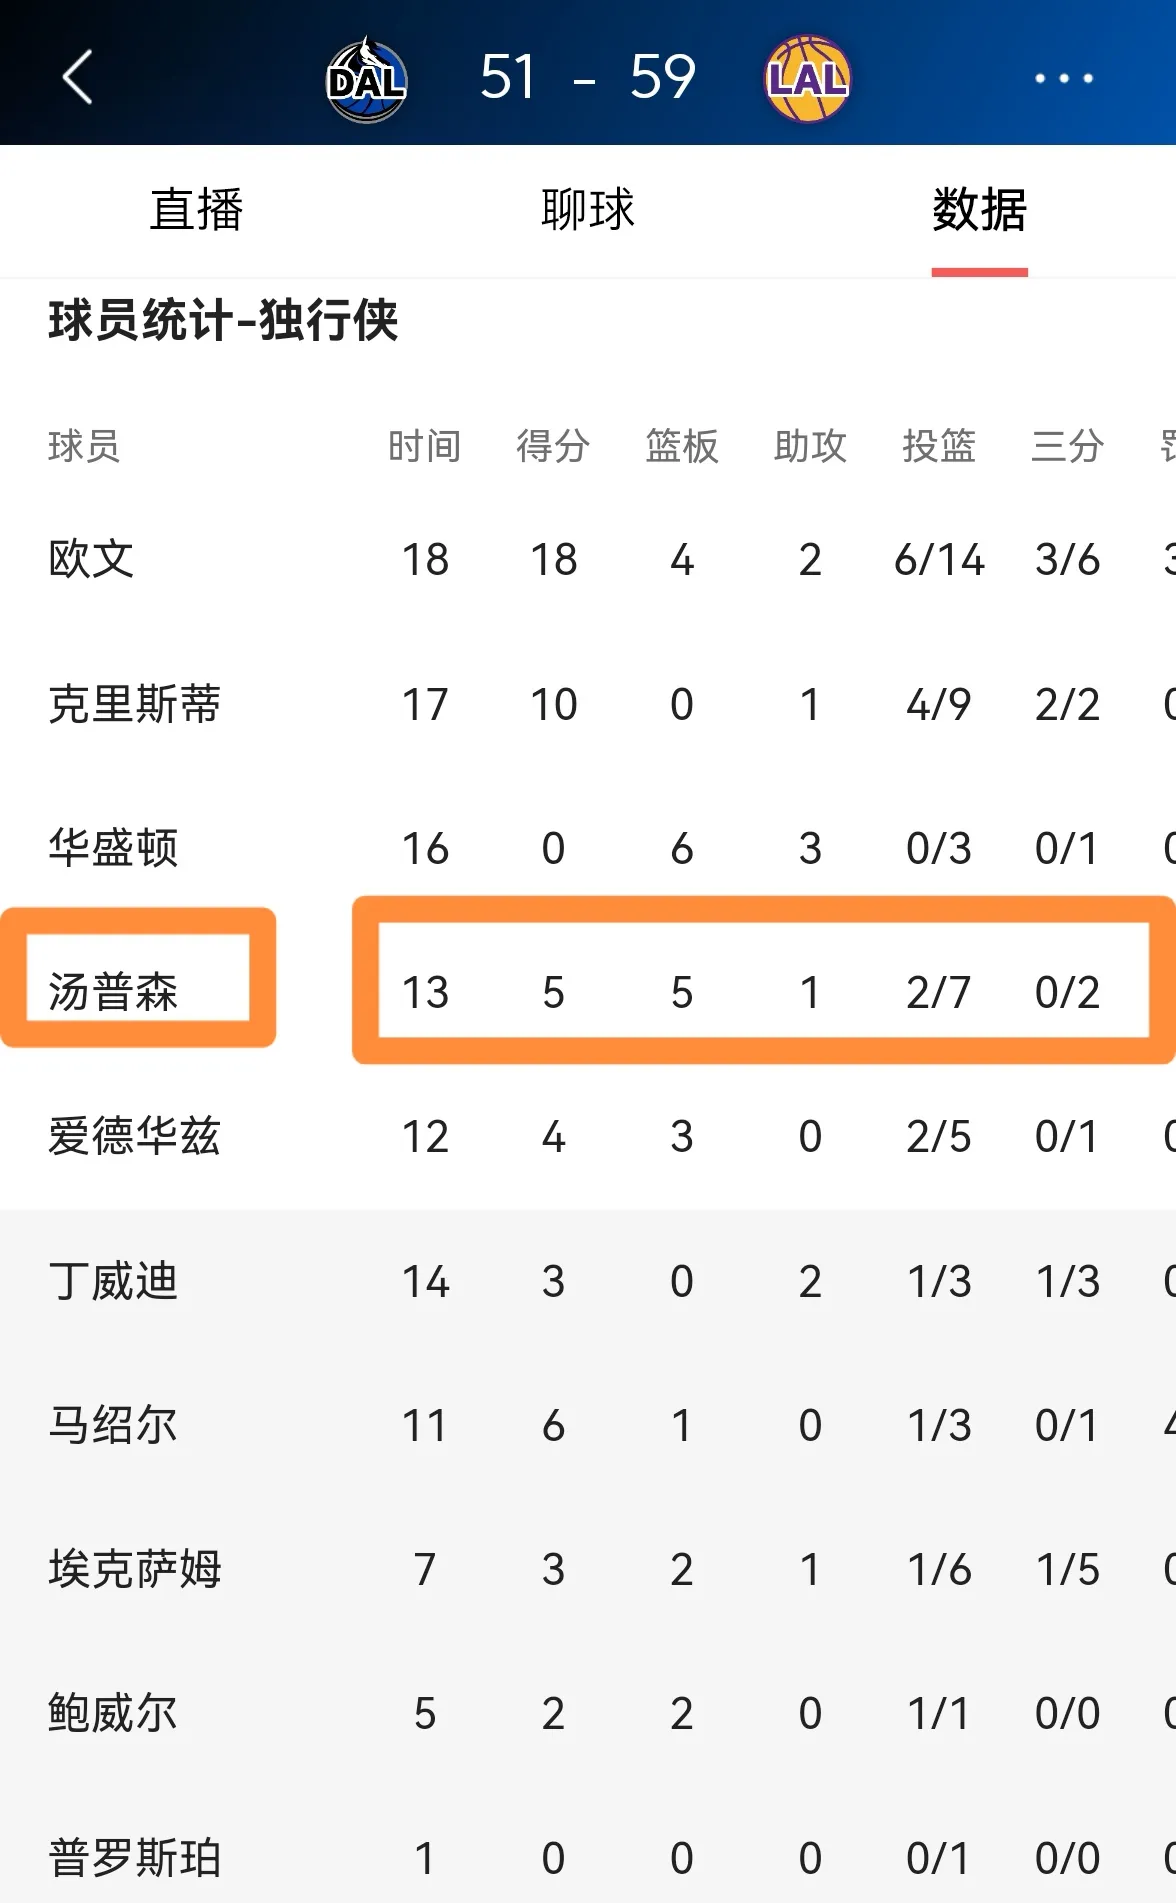Switch to the 直播 tab

(196, 210)
